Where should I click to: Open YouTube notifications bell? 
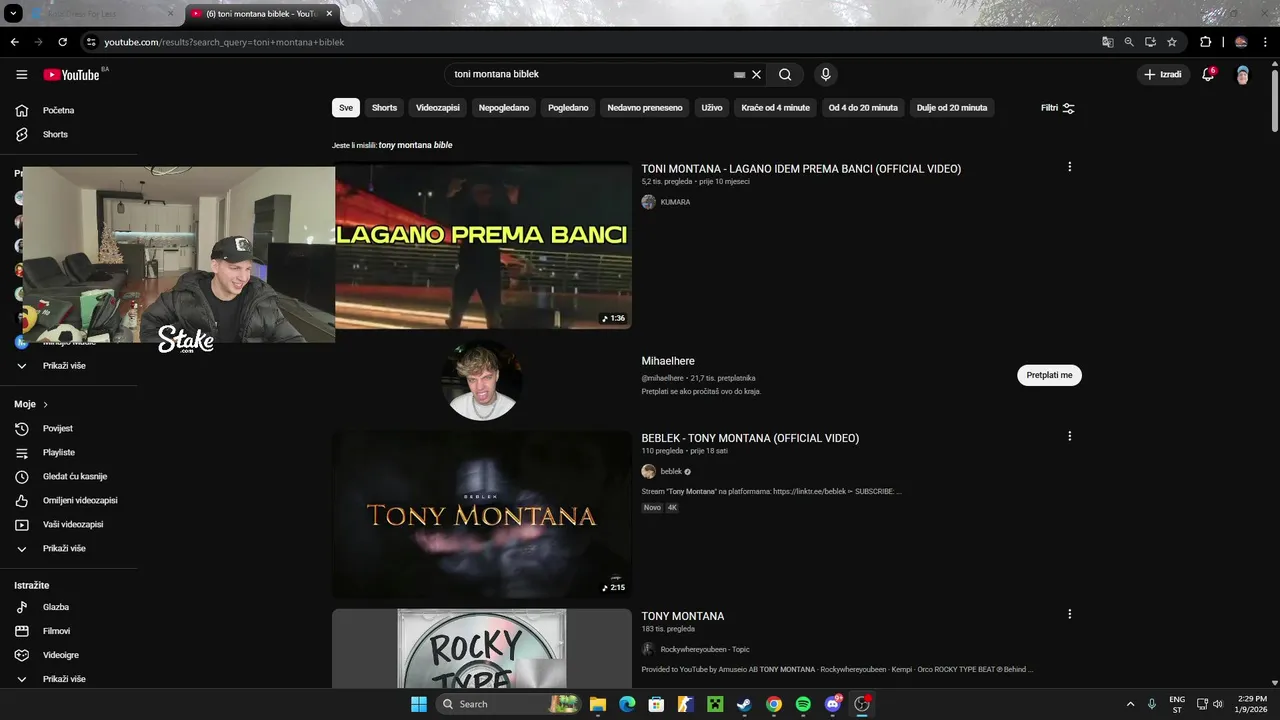1208,74
